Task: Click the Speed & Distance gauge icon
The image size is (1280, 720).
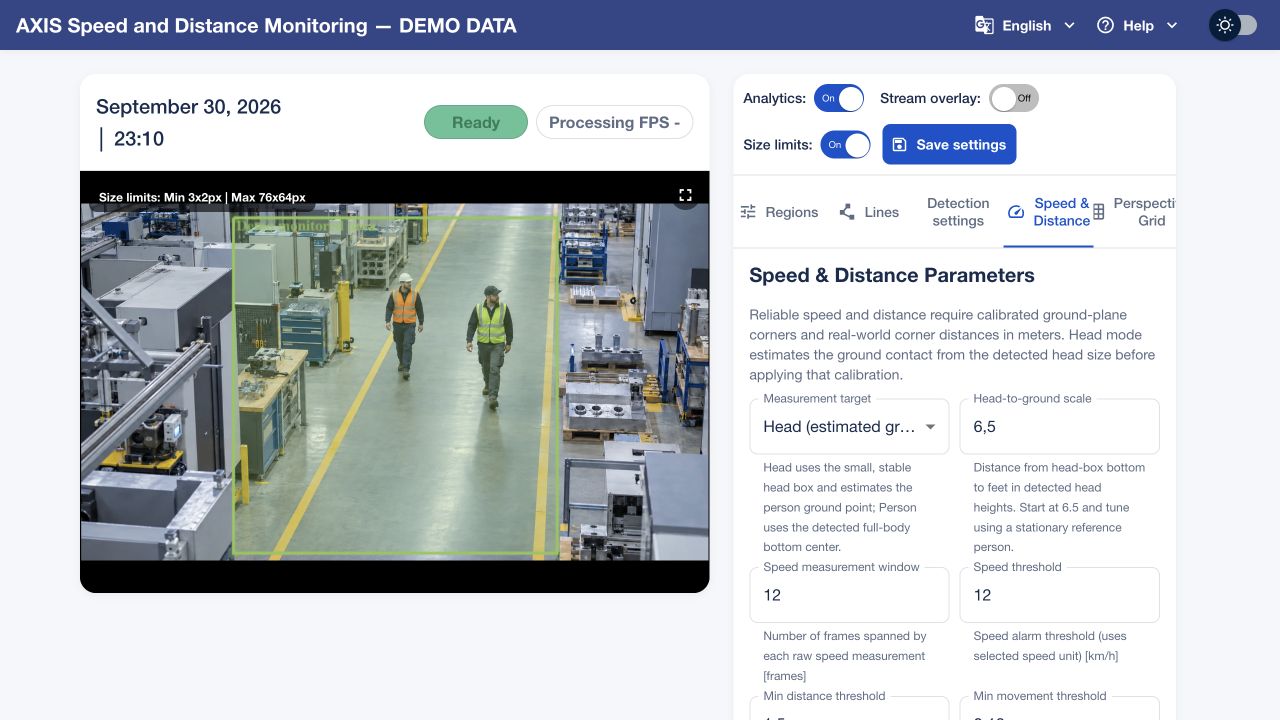Action: pos(1016,212)
